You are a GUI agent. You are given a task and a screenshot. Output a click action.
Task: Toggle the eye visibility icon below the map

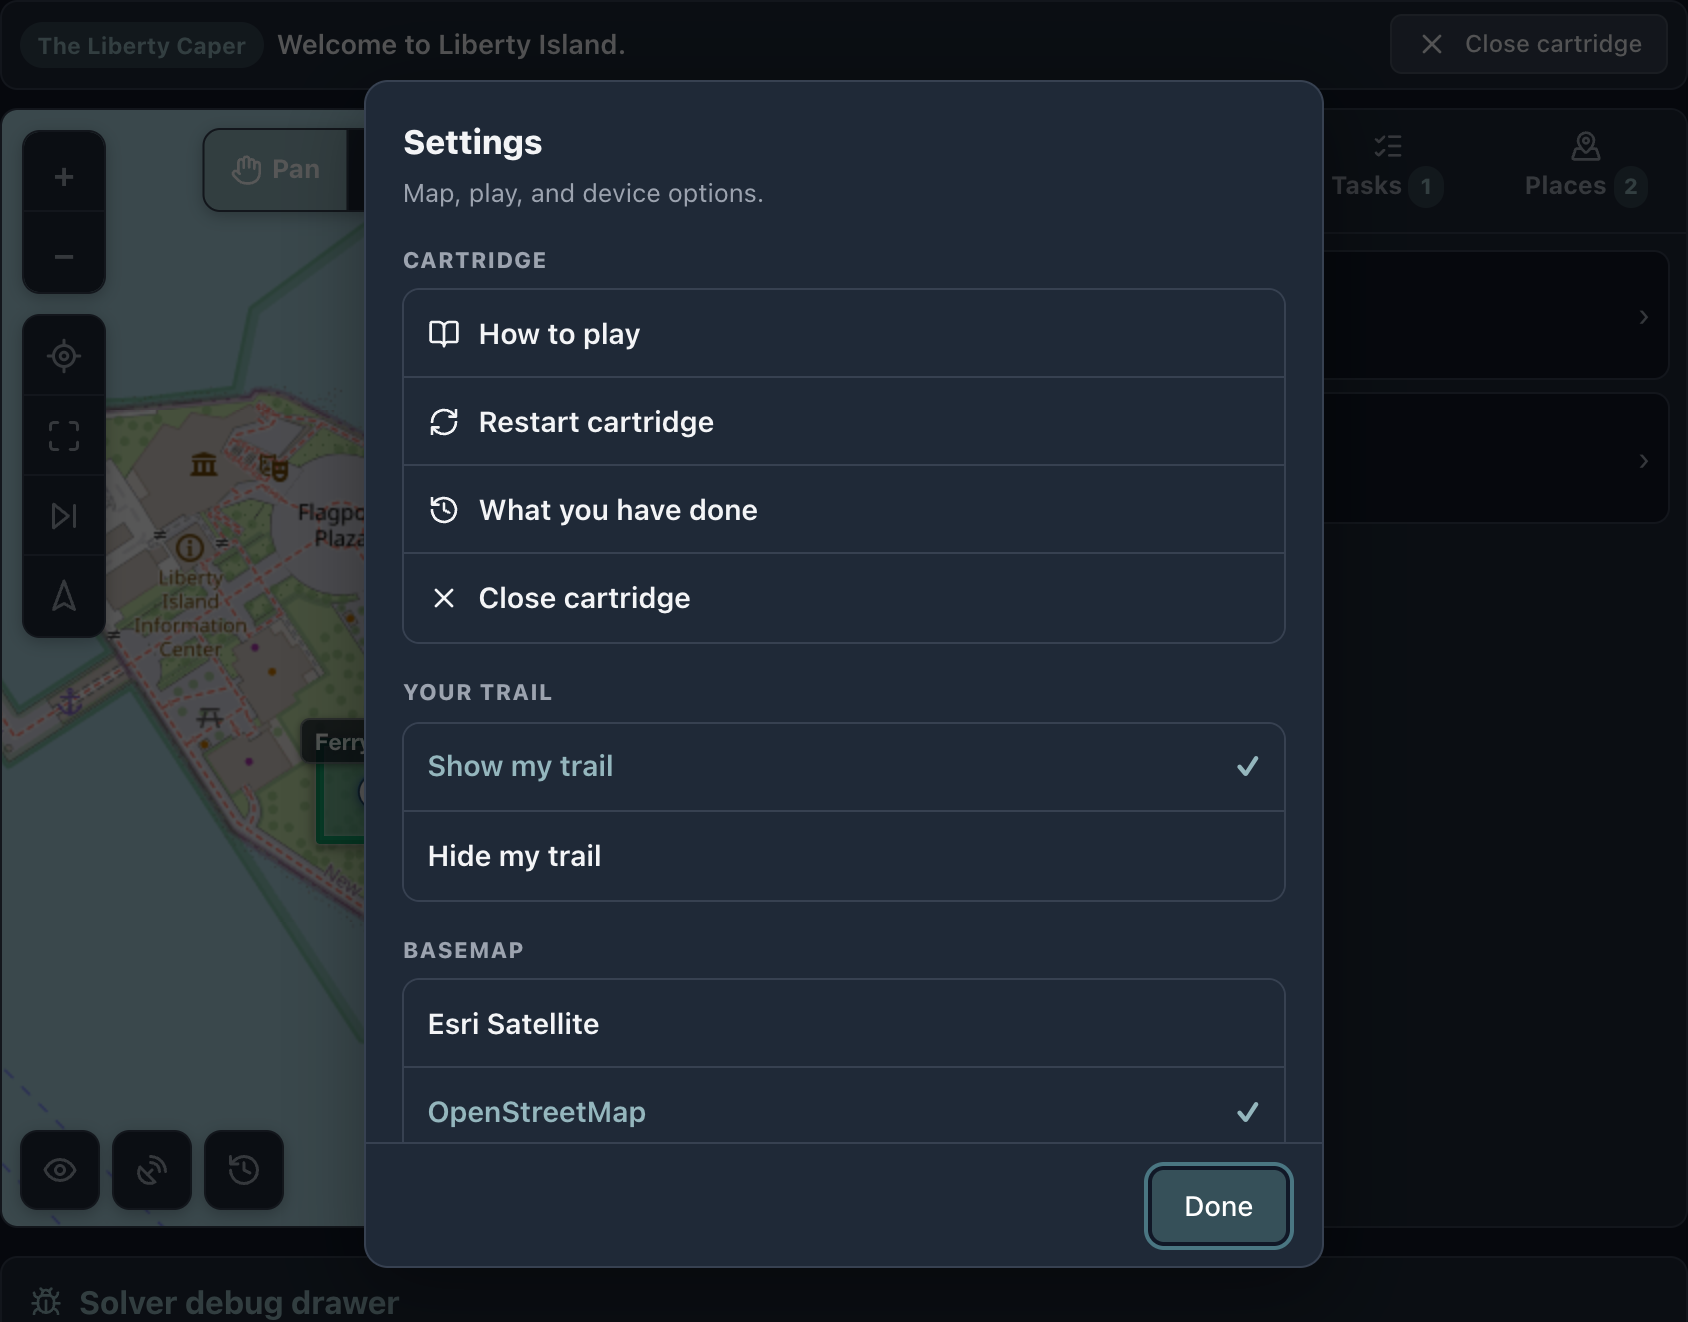[x=60, y=1170]
